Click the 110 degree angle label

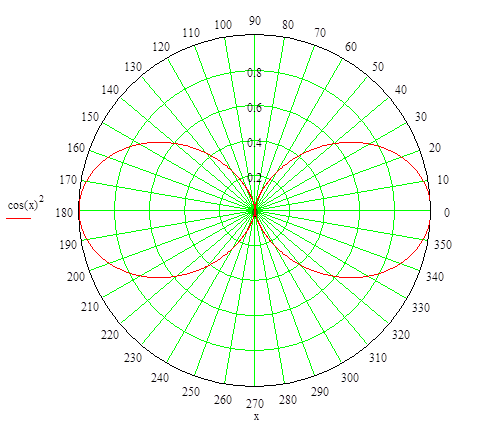(191, 33)
